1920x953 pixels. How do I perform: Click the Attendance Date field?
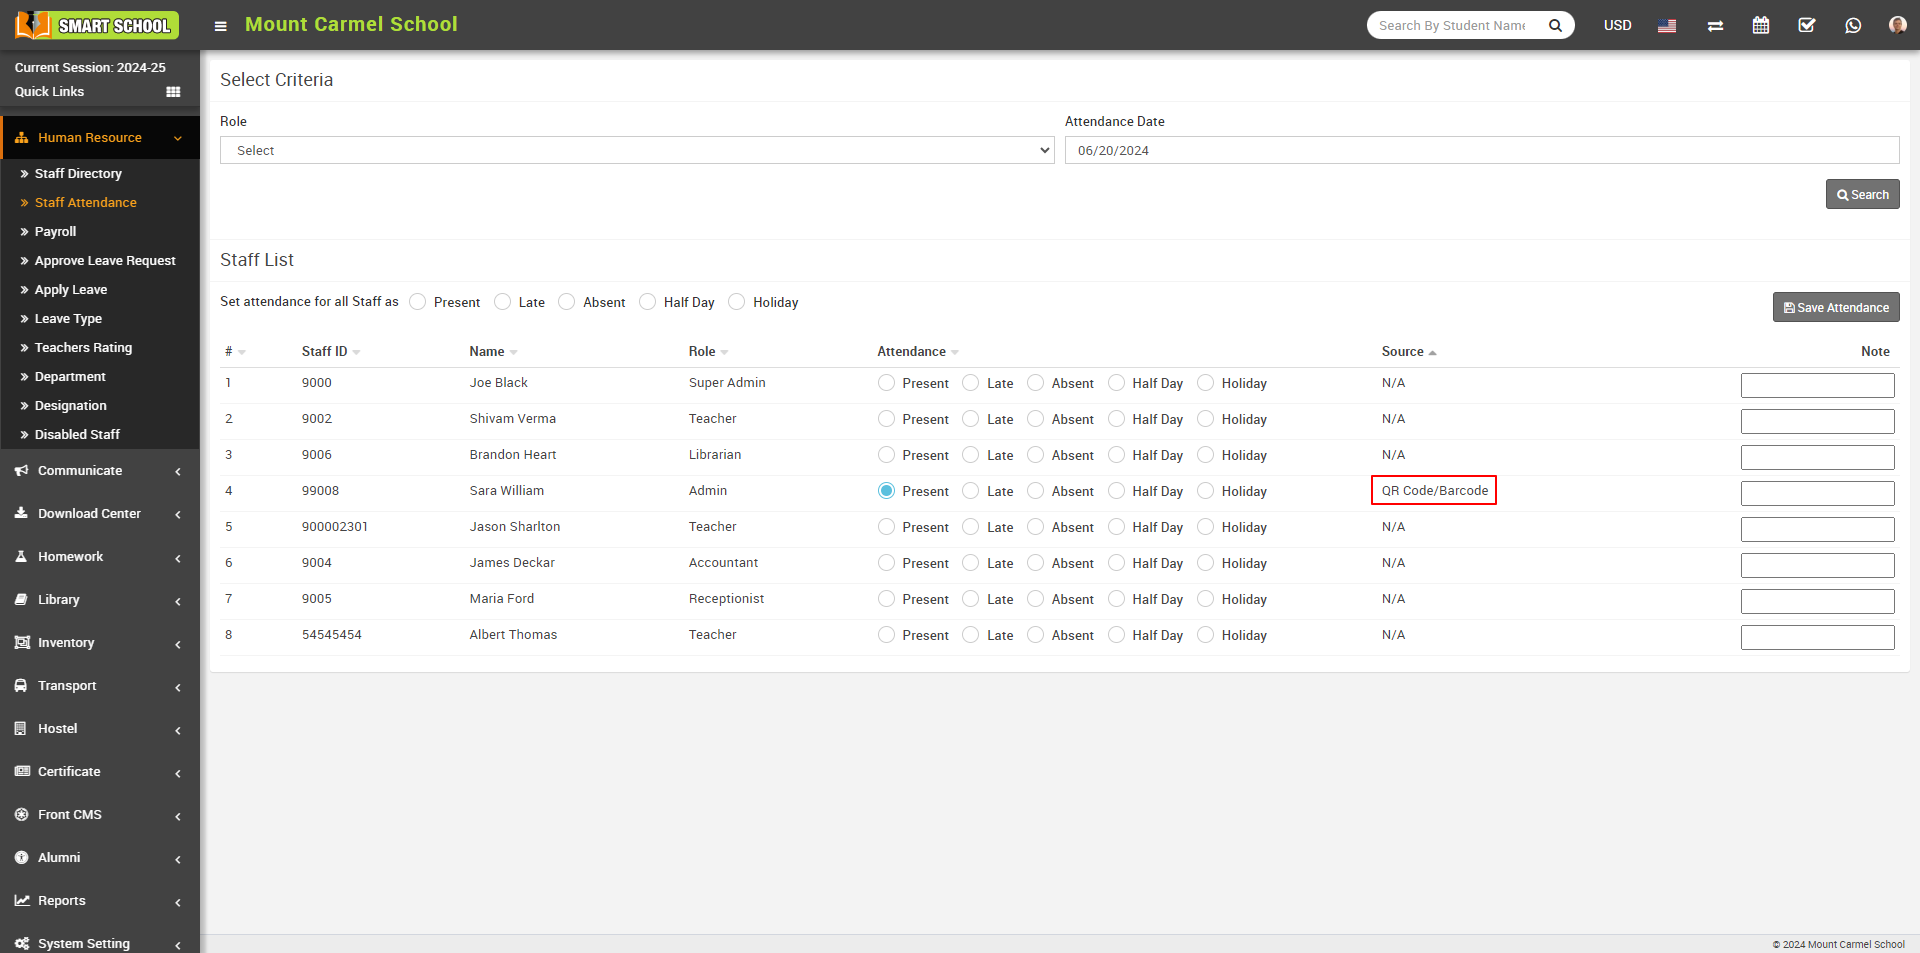[1481, 150]
